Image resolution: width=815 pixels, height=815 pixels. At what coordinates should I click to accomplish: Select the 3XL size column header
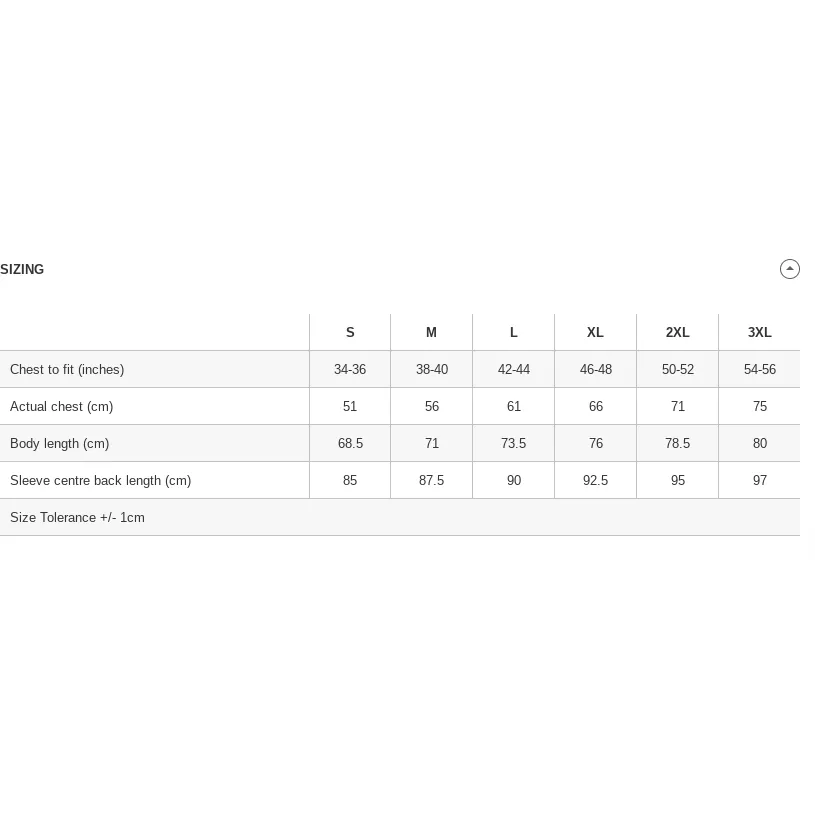coord(759,332)
